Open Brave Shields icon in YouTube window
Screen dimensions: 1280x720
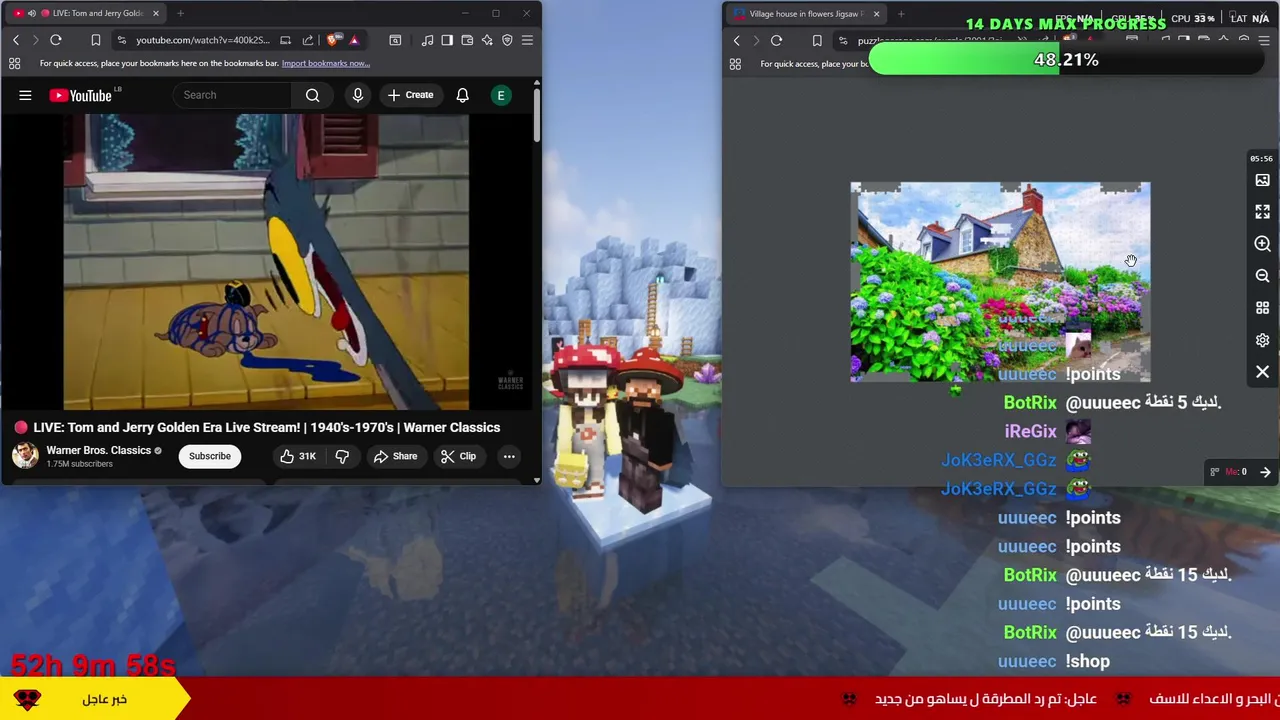click(x=333, y=40)
